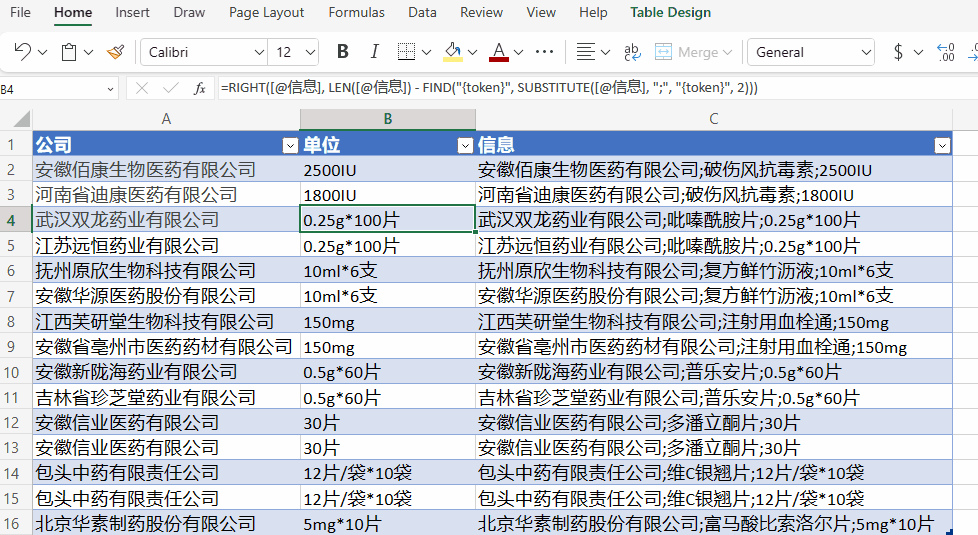Screen dimensions: 978x535
Task: Click cell 150mg in row 9
Action: [x=387, y=347]
